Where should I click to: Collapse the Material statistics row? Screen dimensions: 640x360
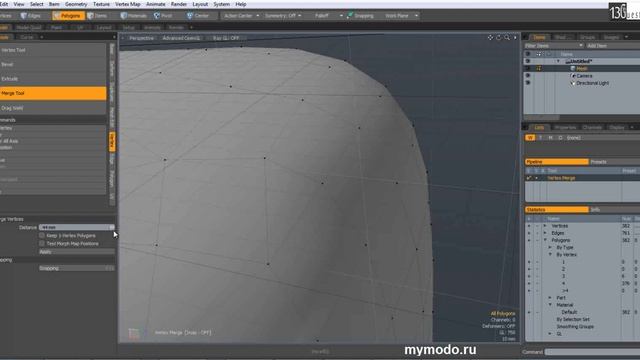(x=550, y=305)
